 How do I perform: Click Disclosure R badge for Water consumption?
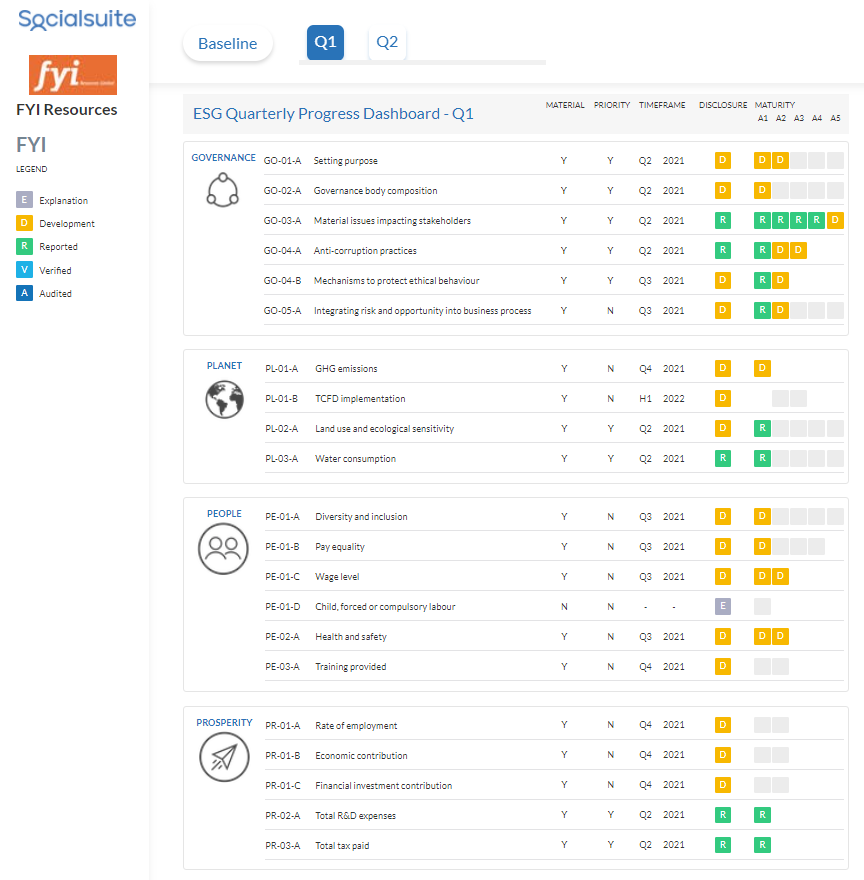(723, 459)
